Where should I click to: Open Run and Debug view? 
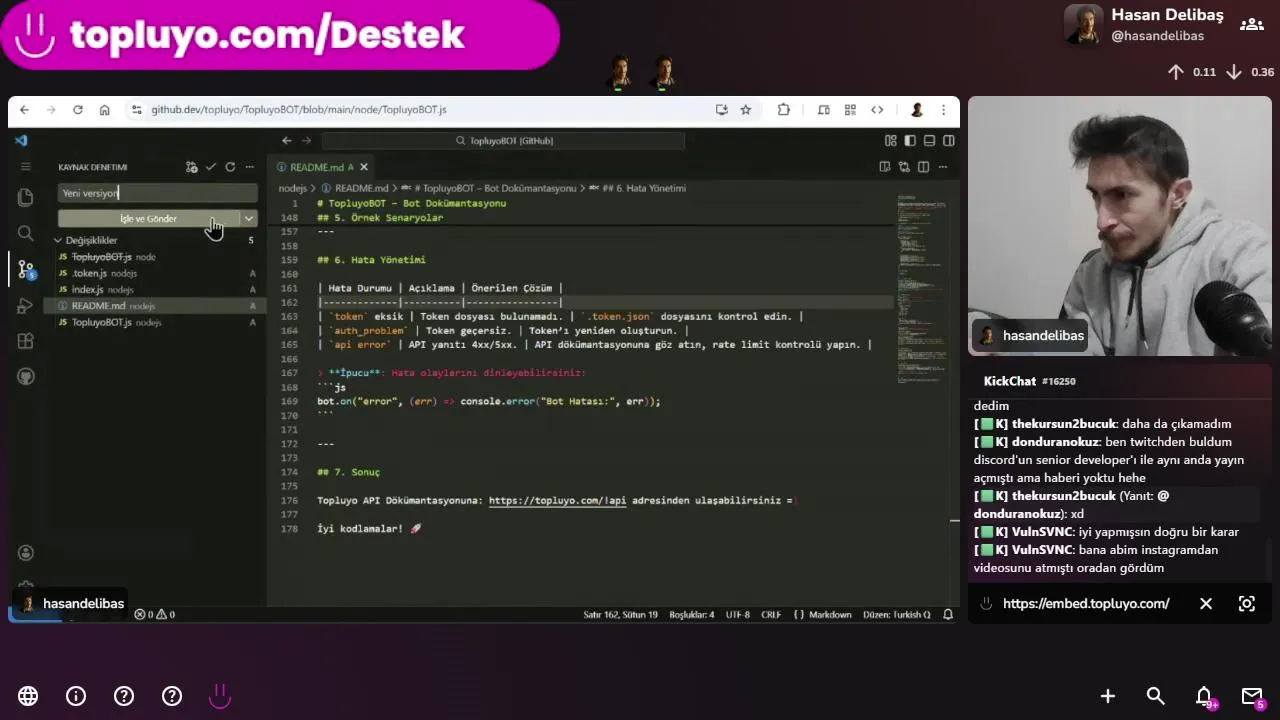click(x=26, y=305)
